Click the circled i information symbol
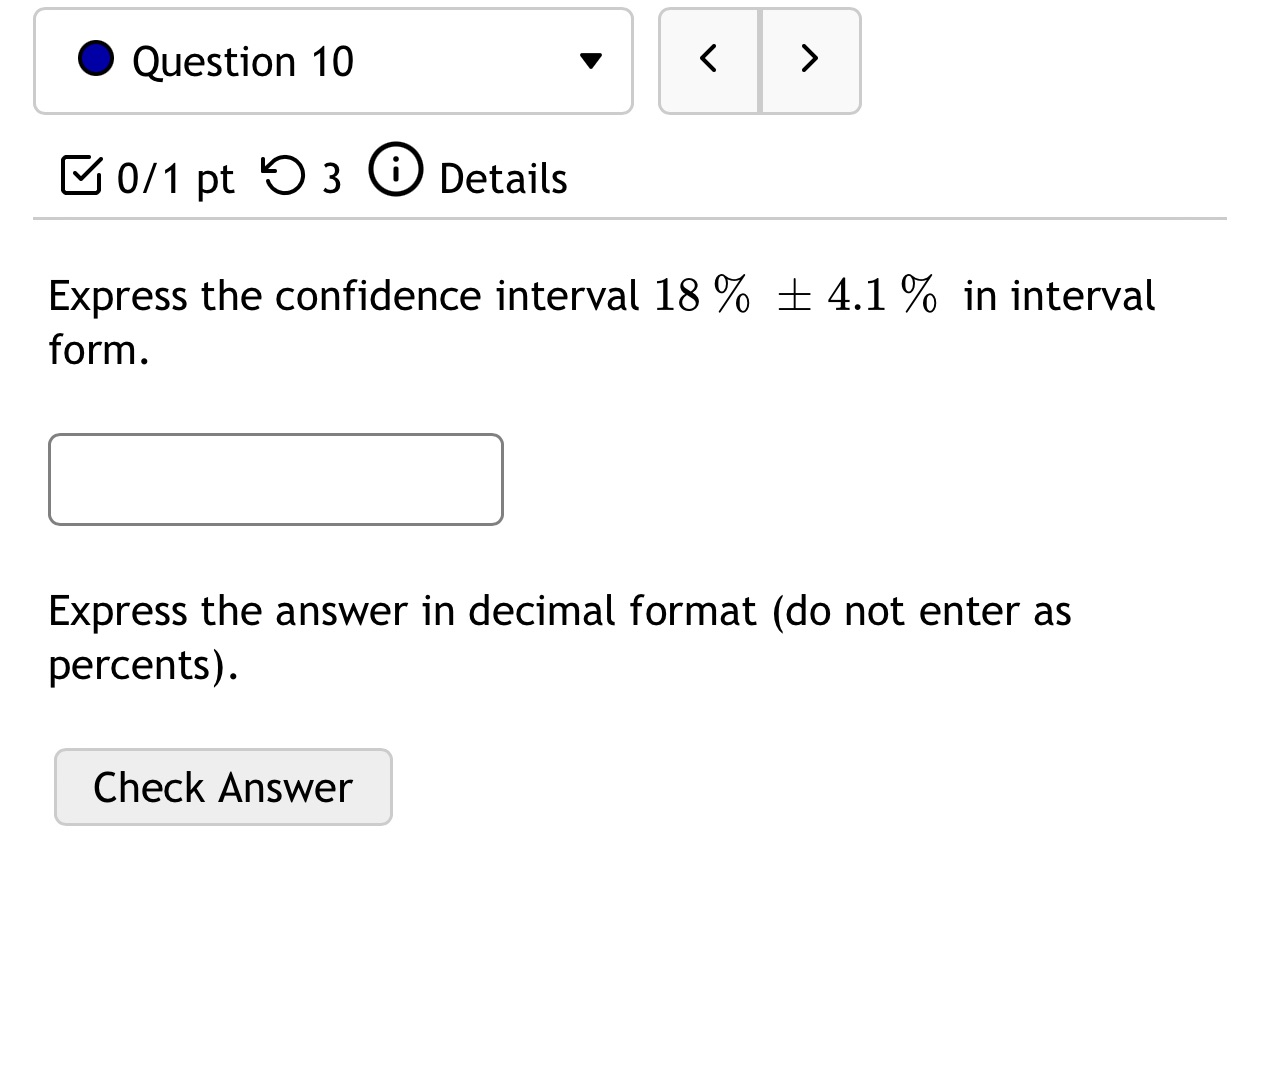1272x1066 pixels. (x=396, y=170)
